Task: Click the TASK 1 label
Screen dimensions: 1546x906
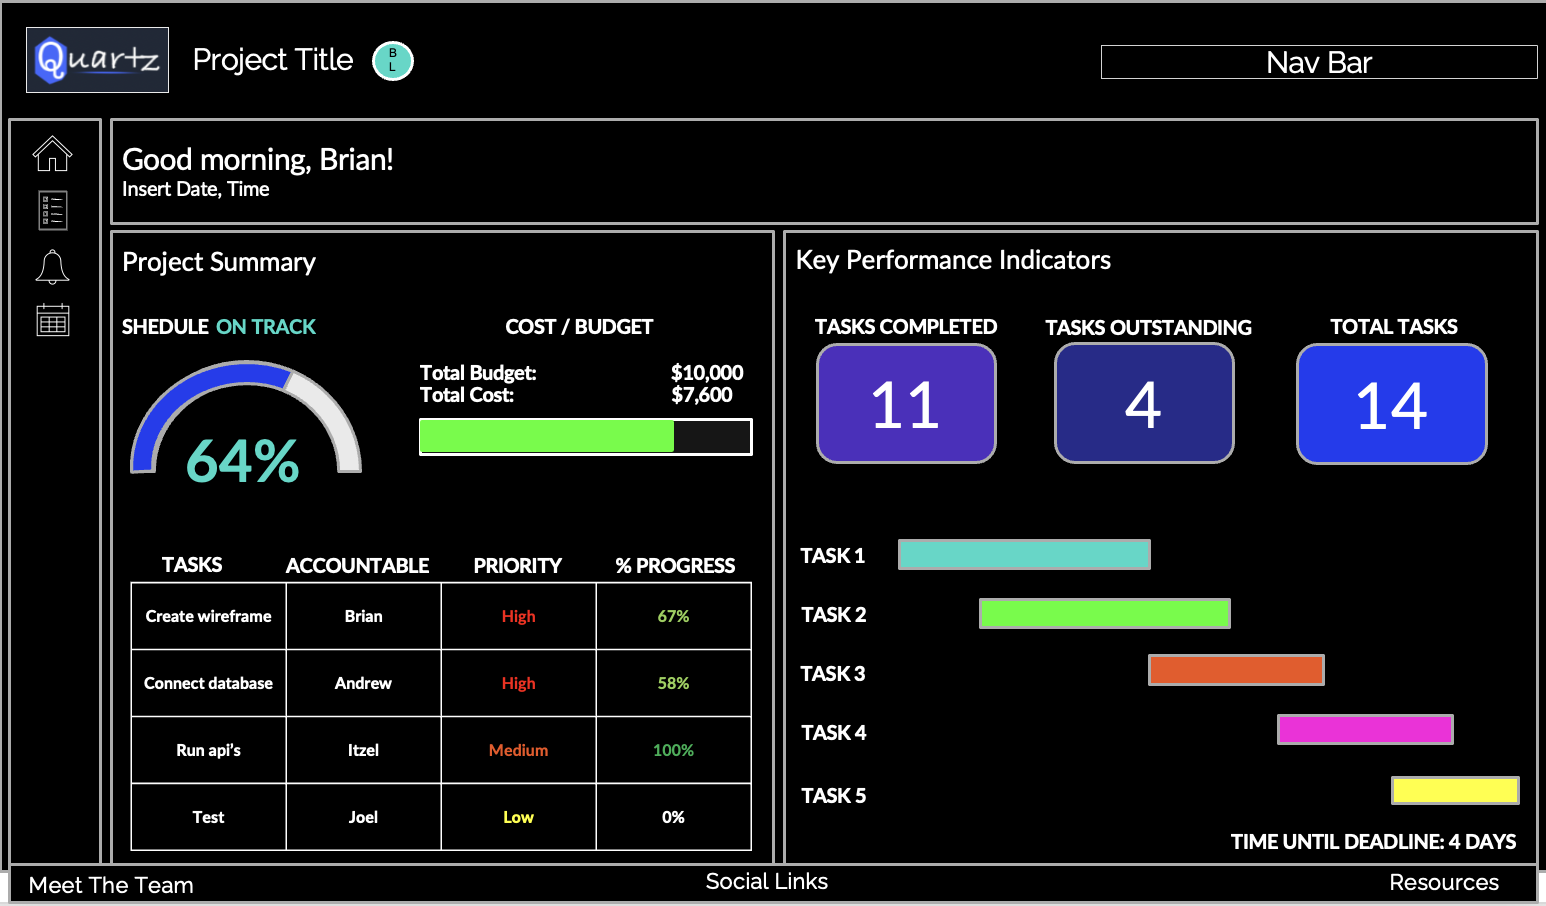Action: point(833,556)
